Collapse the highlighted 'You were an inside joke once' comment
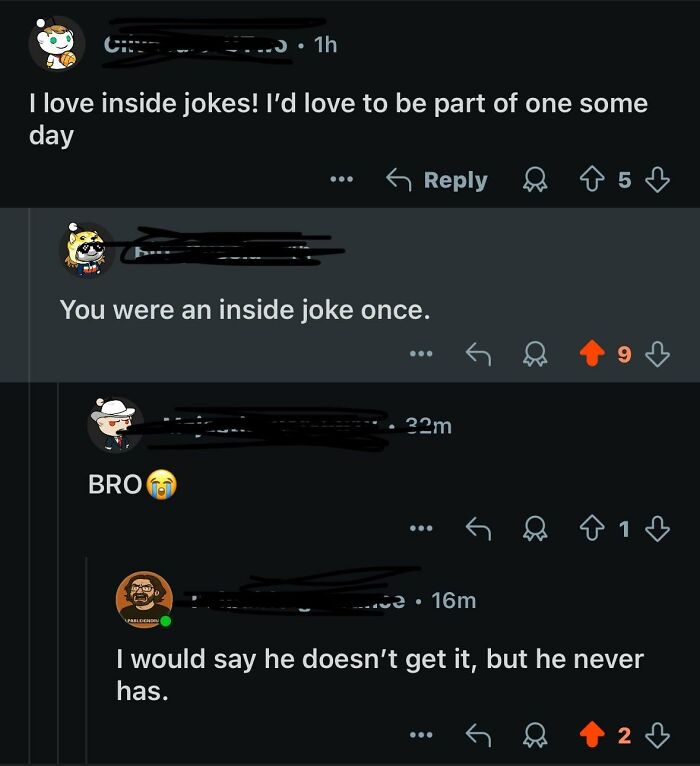The height and width of the screenshot is (766, 700). coord(349,295)
